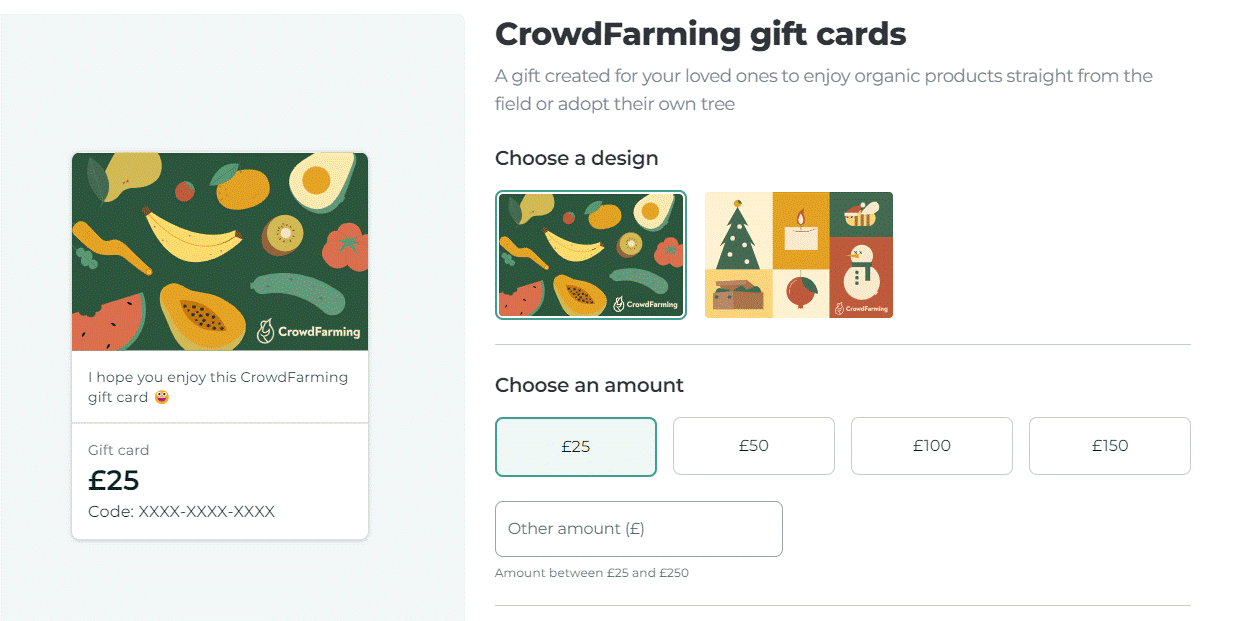Select the fruit-pattern gift card design
The height and width of the screenshot is (621, 1251).
click(x=591, y=255)
